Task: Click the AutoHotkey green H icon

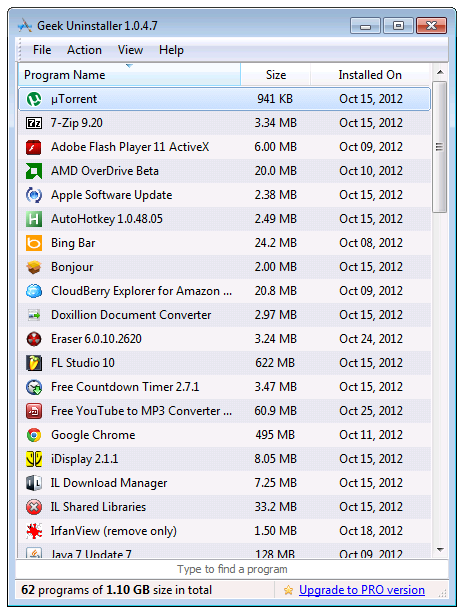Action: point(34,219)
